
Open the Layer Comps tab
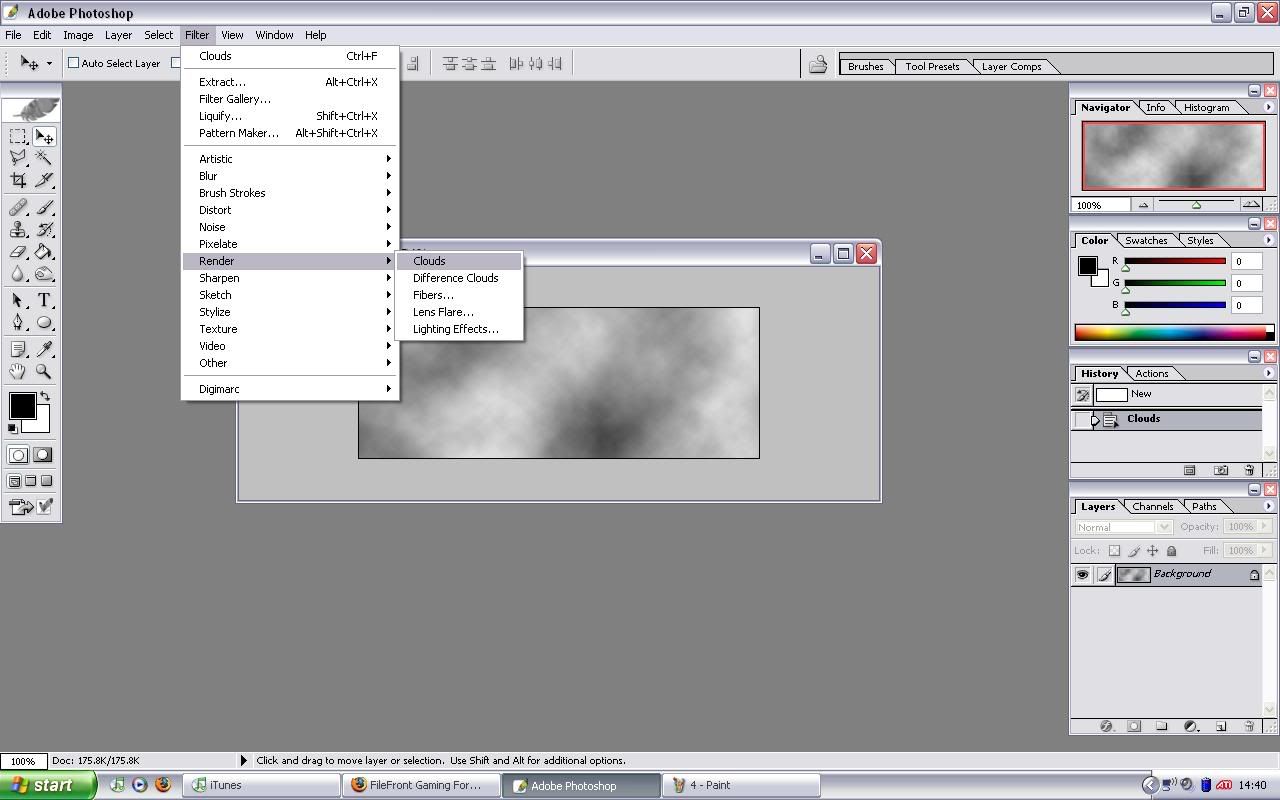coord(1011,67)
